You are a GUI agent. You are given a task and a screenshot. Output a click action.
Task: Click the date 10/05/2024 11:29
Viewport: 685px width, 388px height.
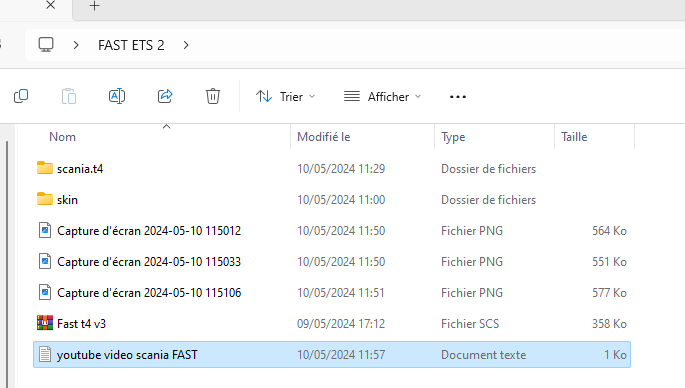341,169
